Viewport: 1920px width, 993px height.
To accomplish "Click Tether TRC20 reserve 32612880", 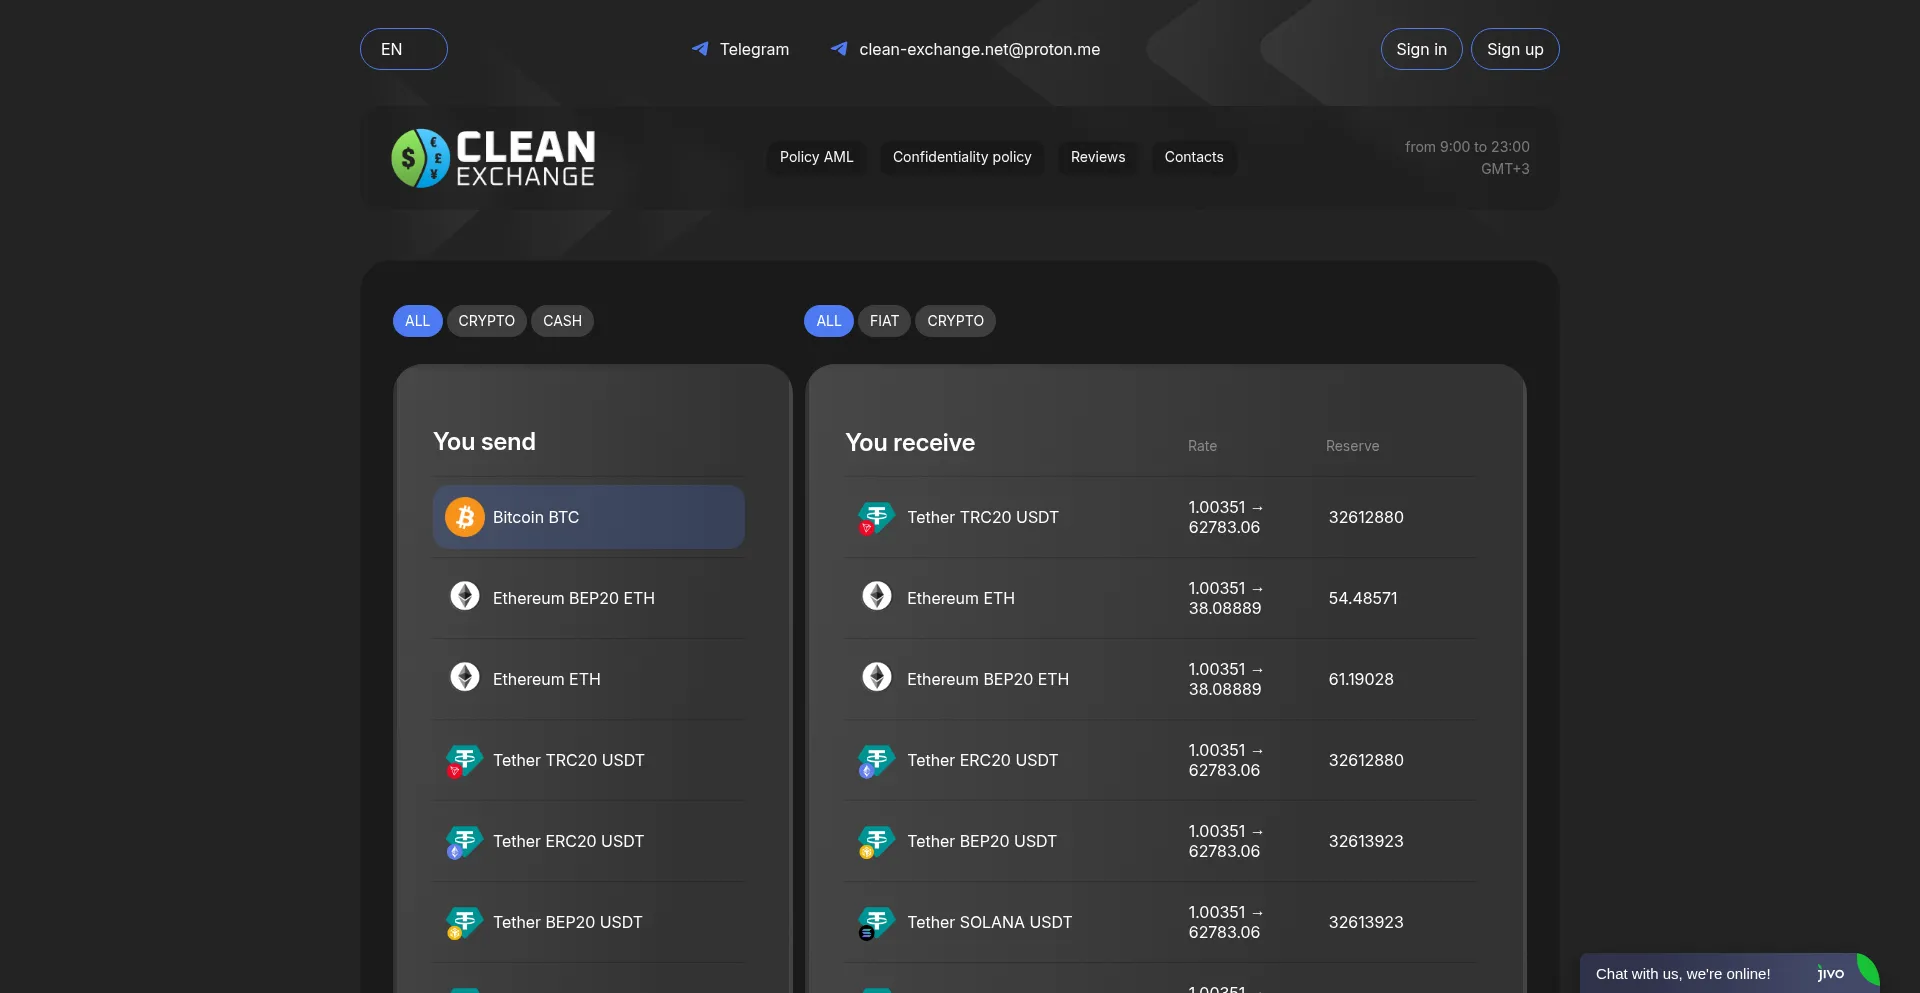I will pyautogui.click(x=1366, y=517).
